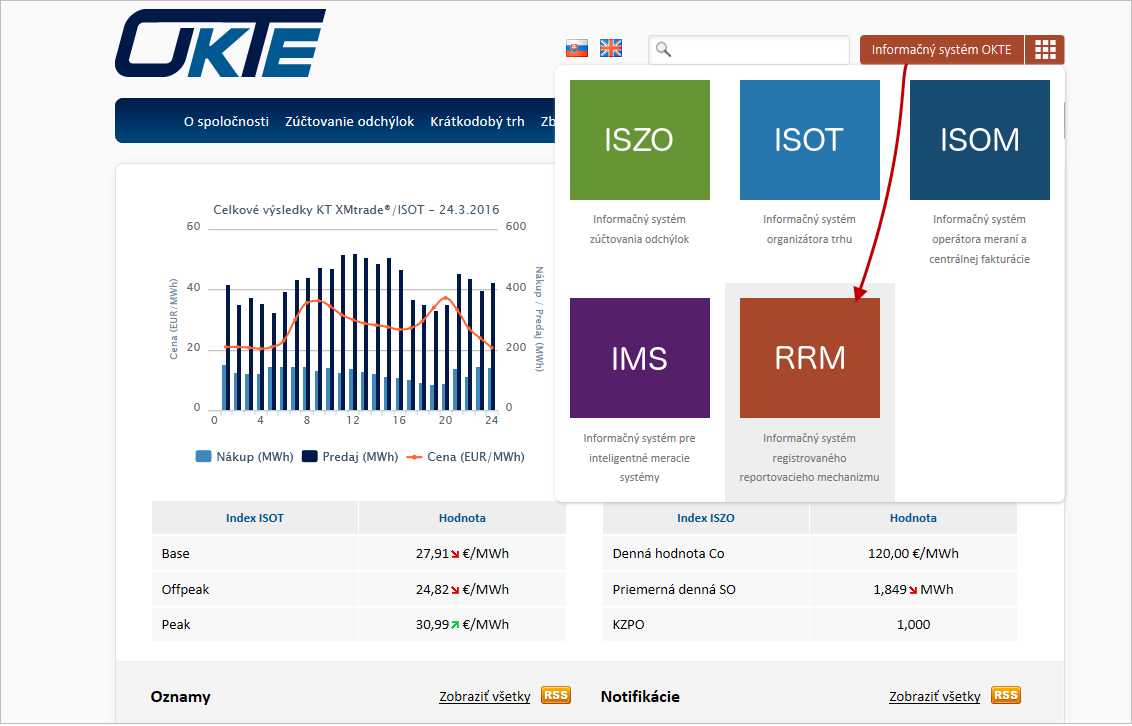The width and height of the screenshot is (1132, 726).
Task: Toggle Nákup (MWh) legend entry
Action: (x=245, y=457)
